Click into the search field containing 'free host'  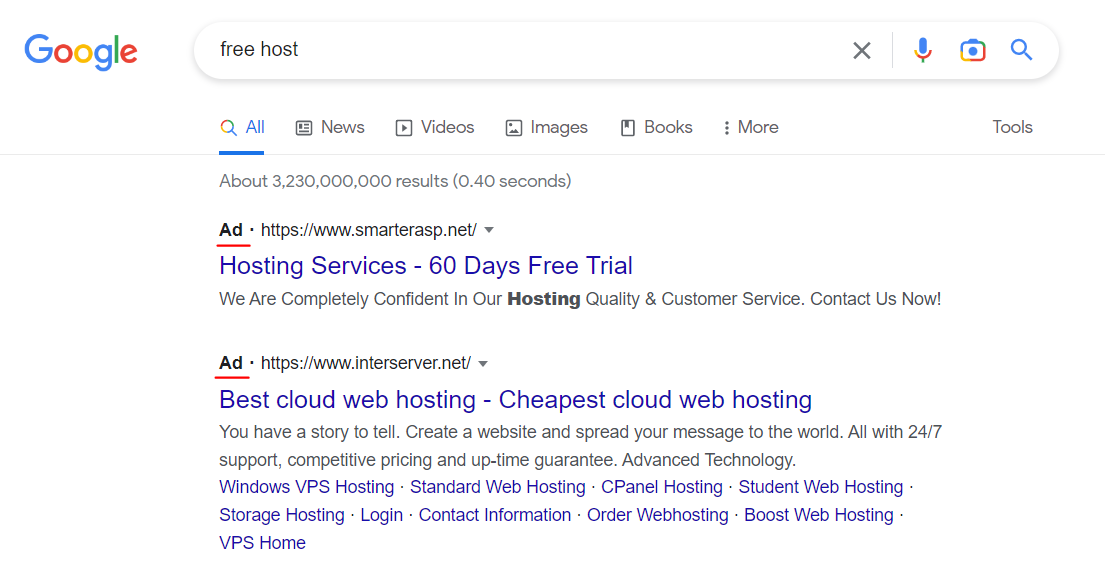point(500,50)
